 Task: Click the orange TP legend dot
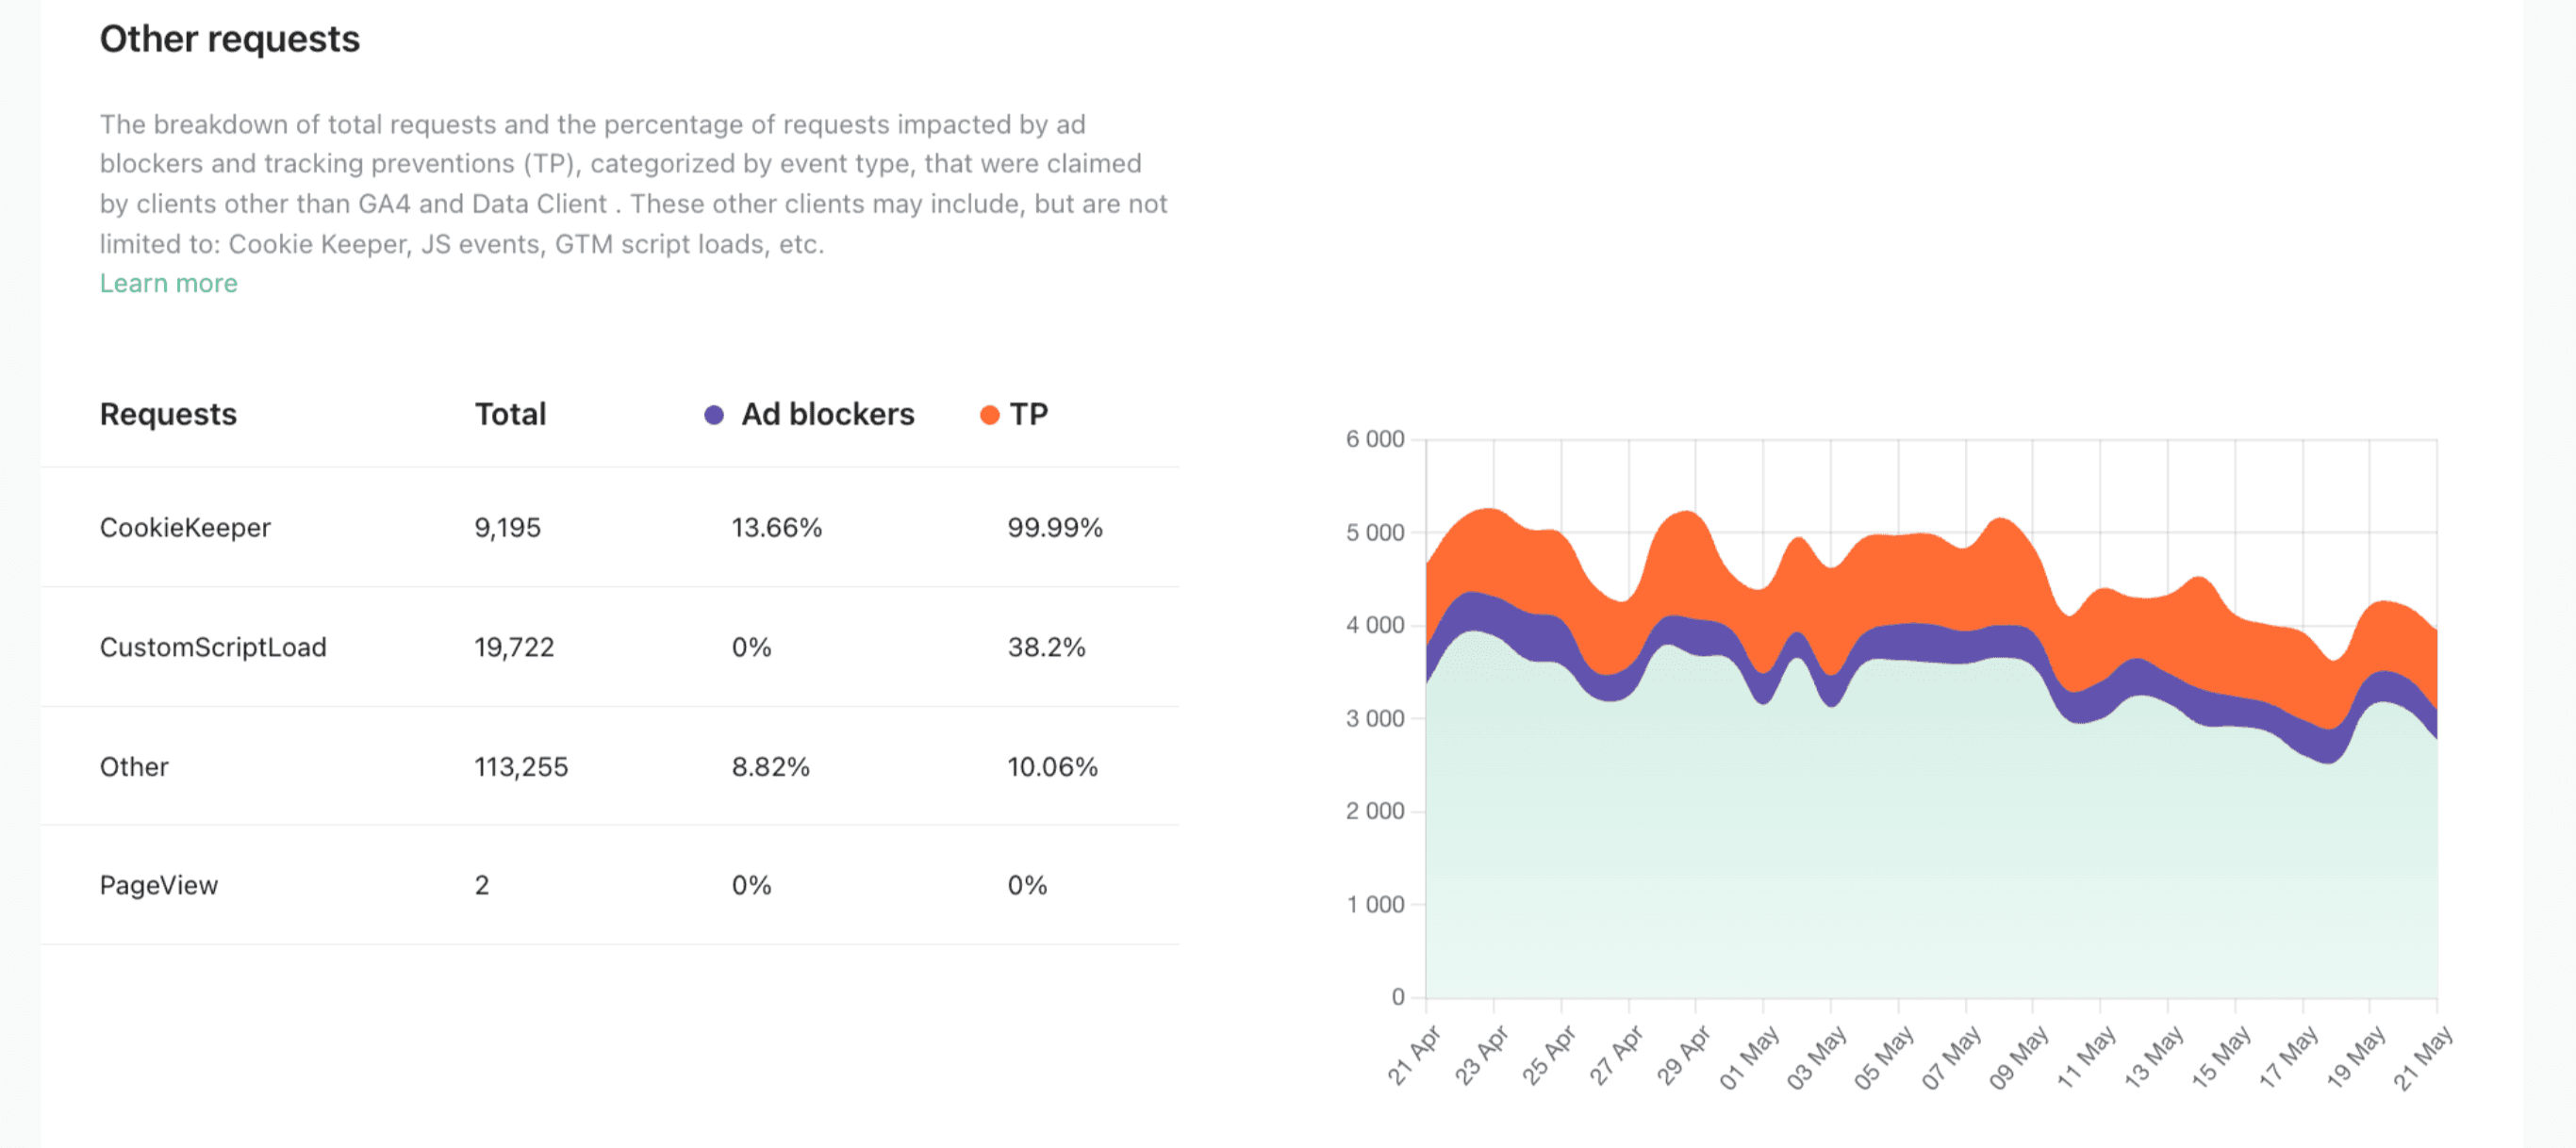989,415
